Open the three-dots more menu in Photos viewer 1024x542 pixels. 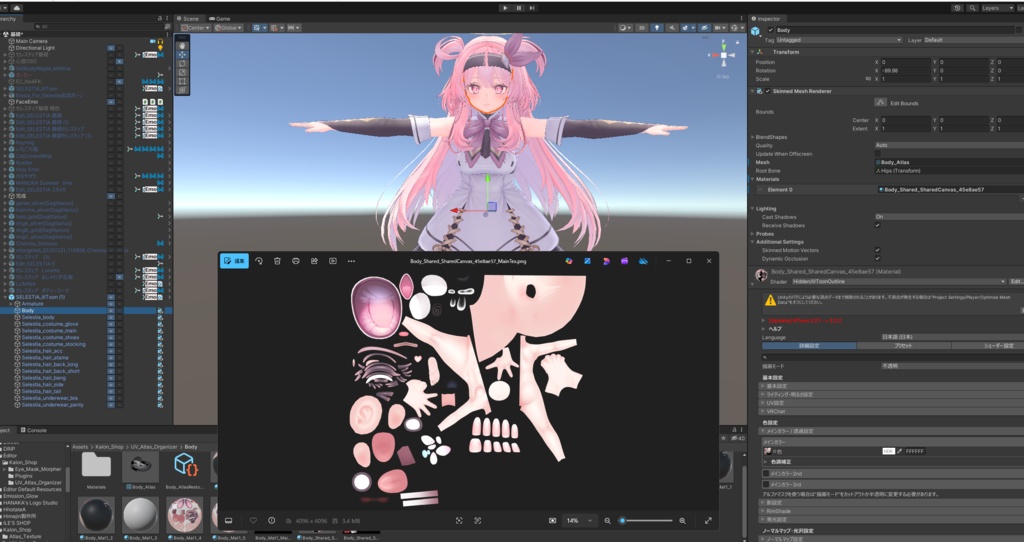(351, 261)
